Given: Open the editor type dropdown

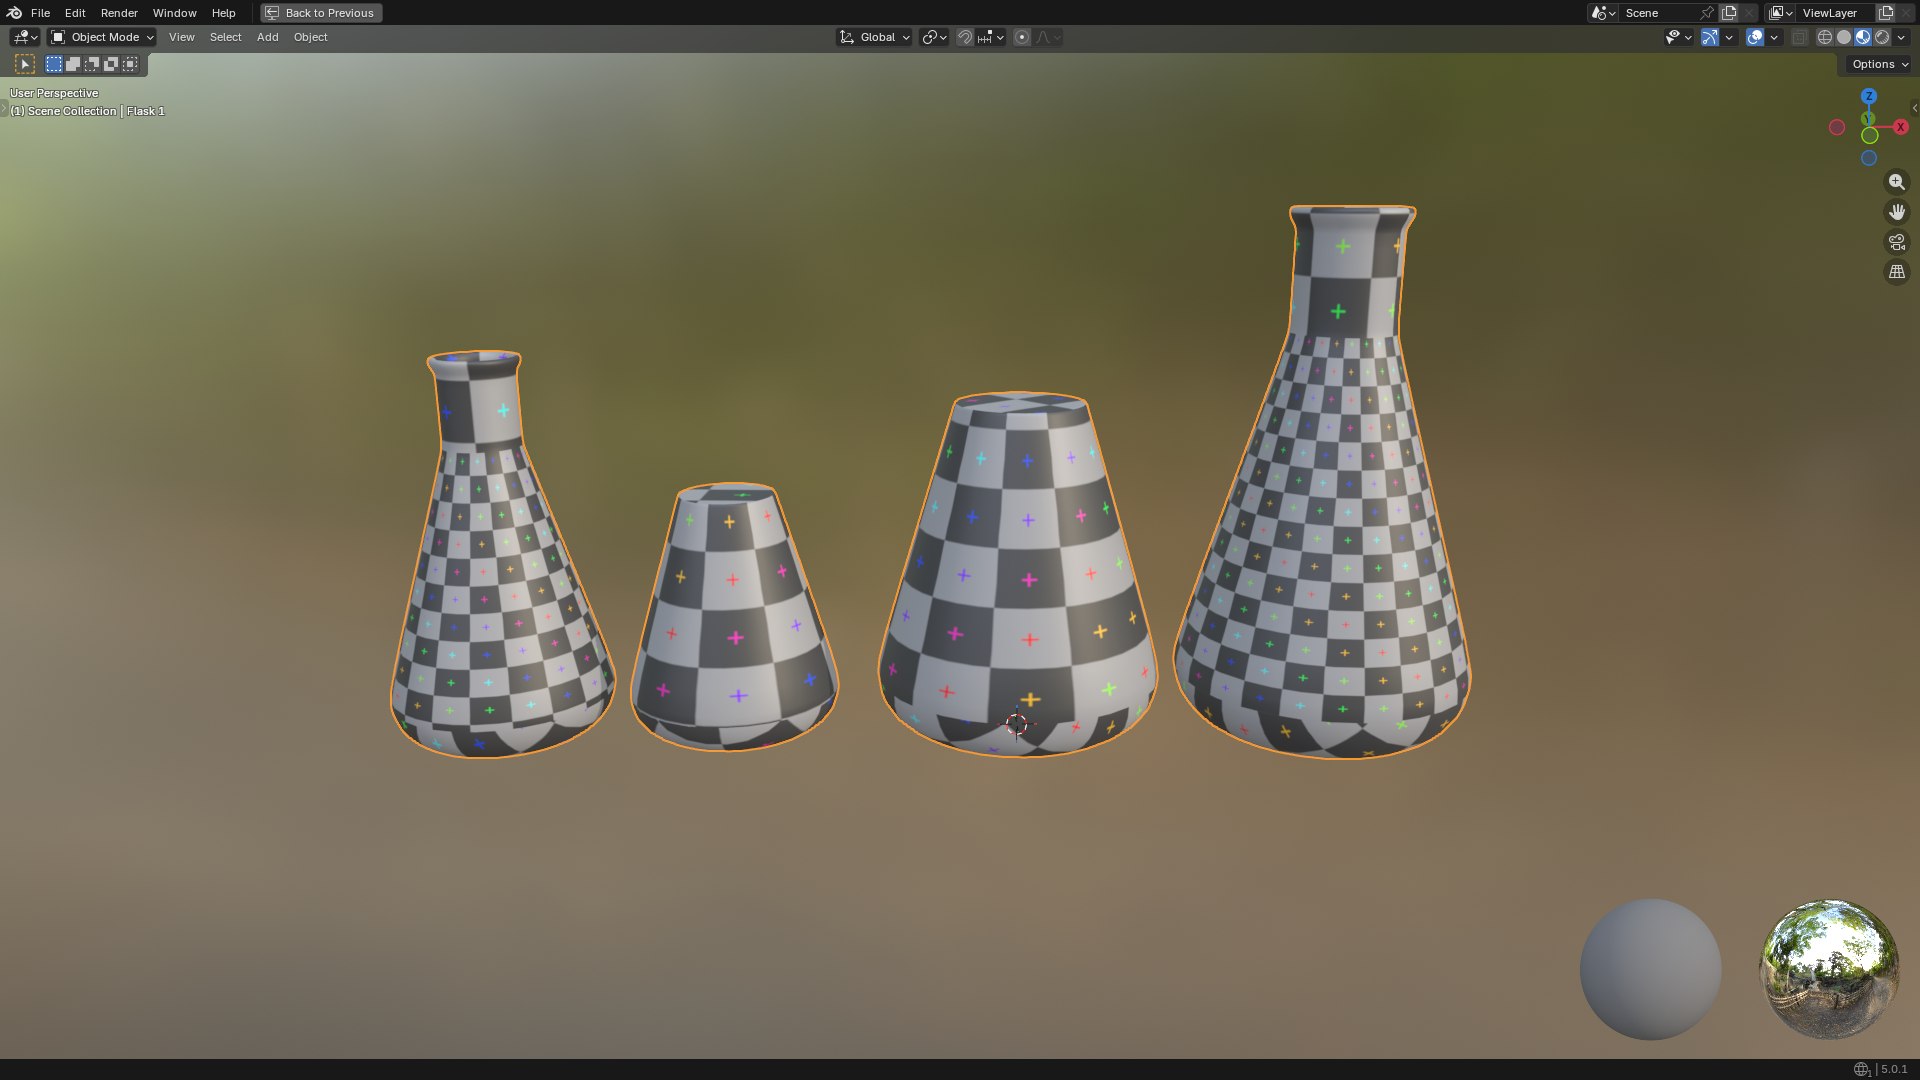Looking at the screenshot, I should point(25,37).
